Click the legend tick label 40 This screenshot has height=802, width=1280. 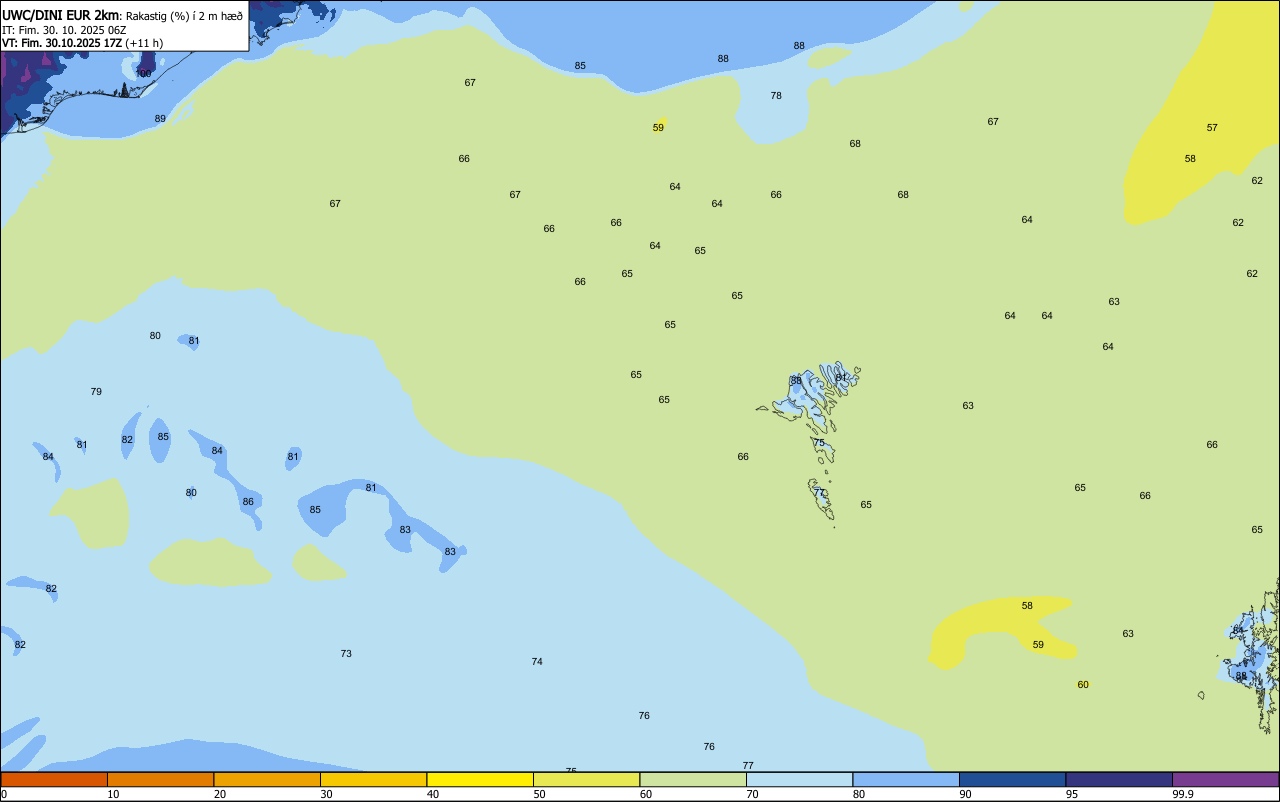[x=432, y=794]
